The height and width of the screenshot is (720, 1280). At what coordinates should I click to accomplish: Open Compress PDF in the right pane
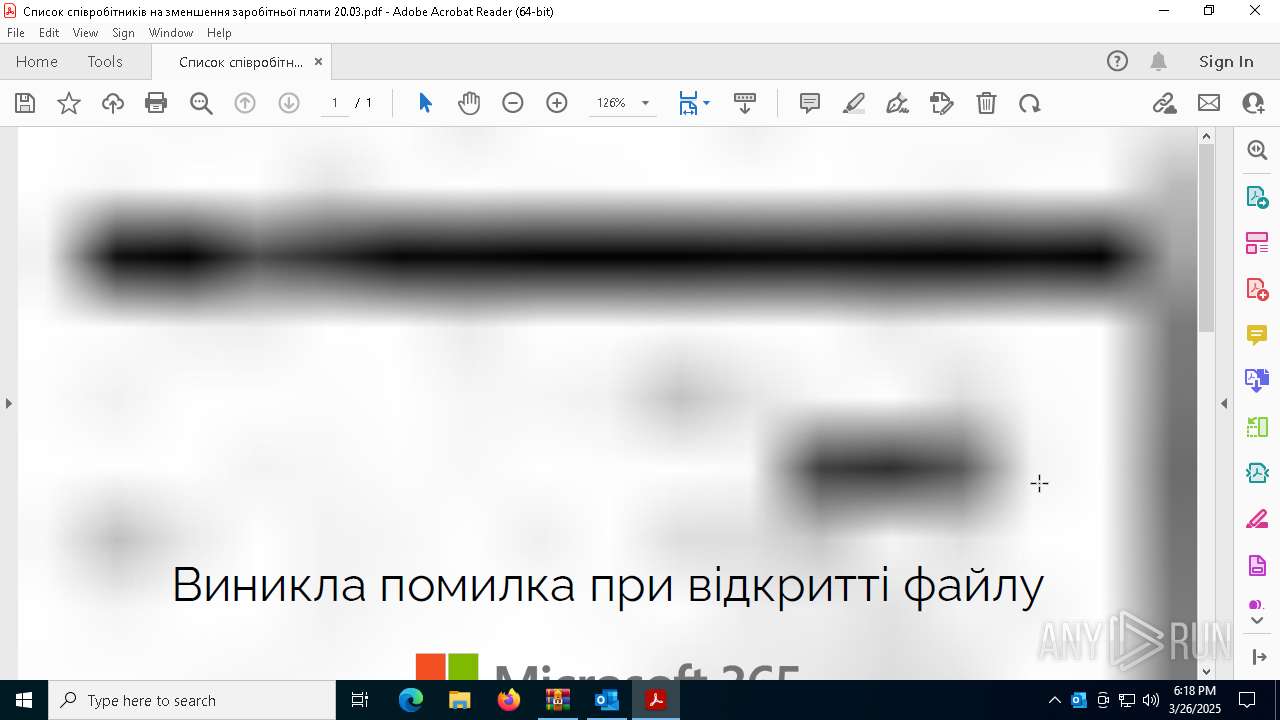1257,473
